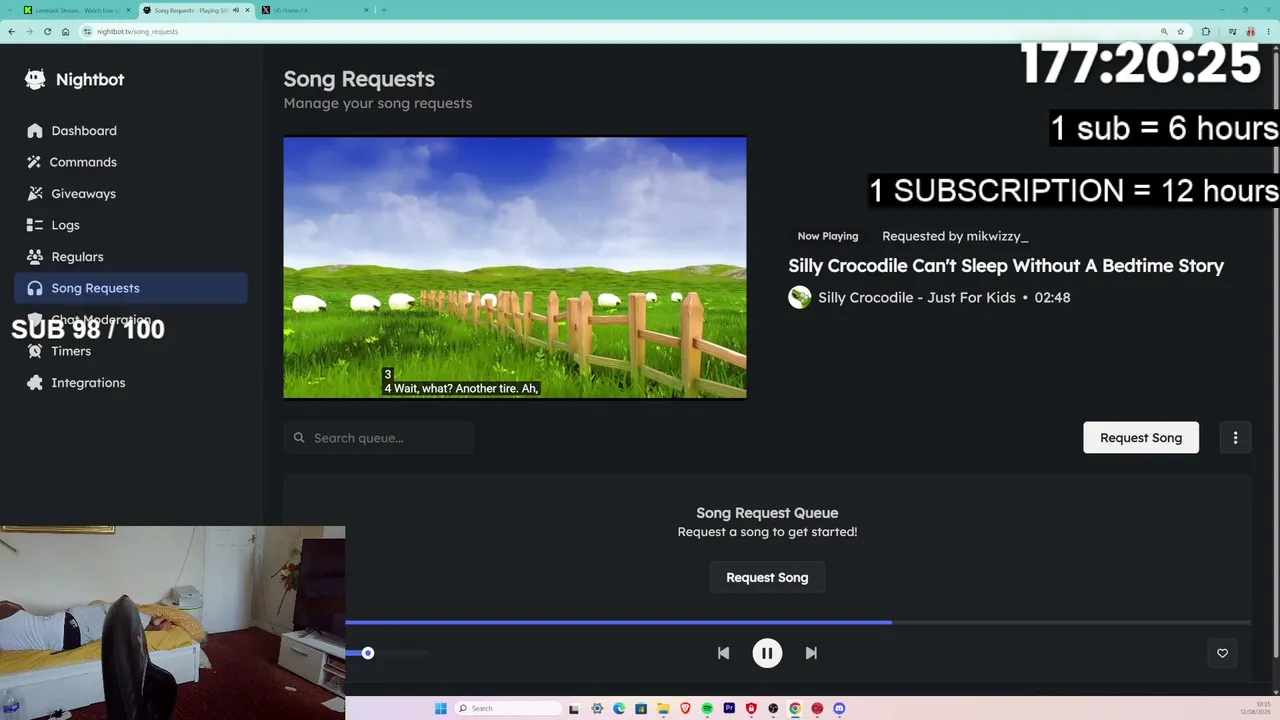
Task: Click the Silly Crocodile channel avatar
Action: (799, 297)
